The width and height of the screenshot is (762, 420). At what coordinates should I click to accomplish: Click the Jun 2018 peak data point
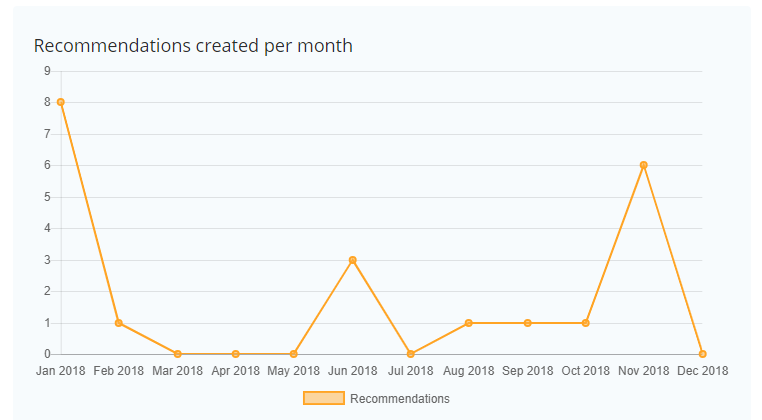(352, 260)
